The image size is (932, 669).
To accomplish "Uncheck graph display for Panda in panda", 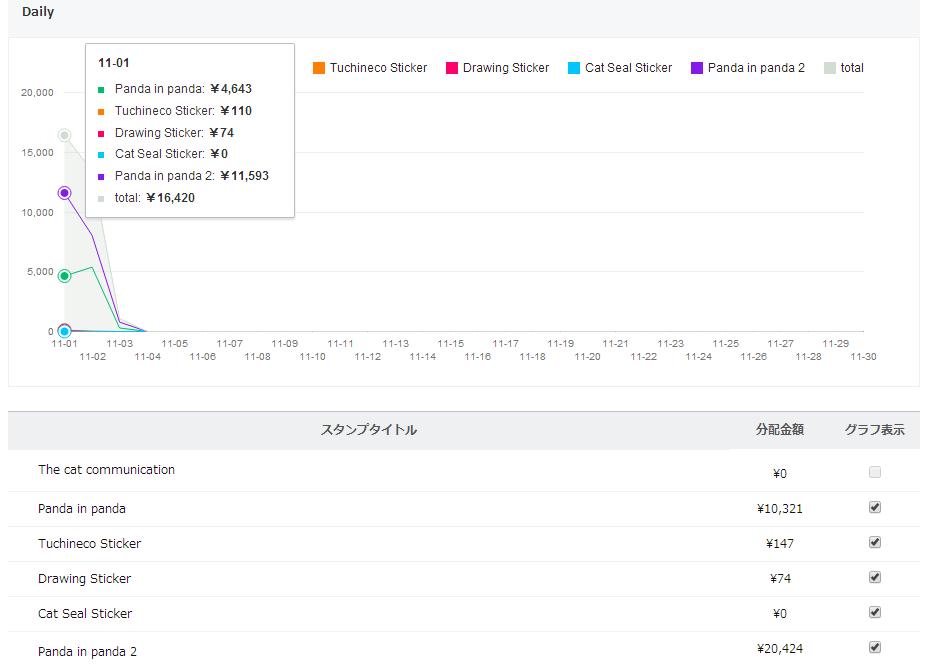I will (x=875, y=507).
